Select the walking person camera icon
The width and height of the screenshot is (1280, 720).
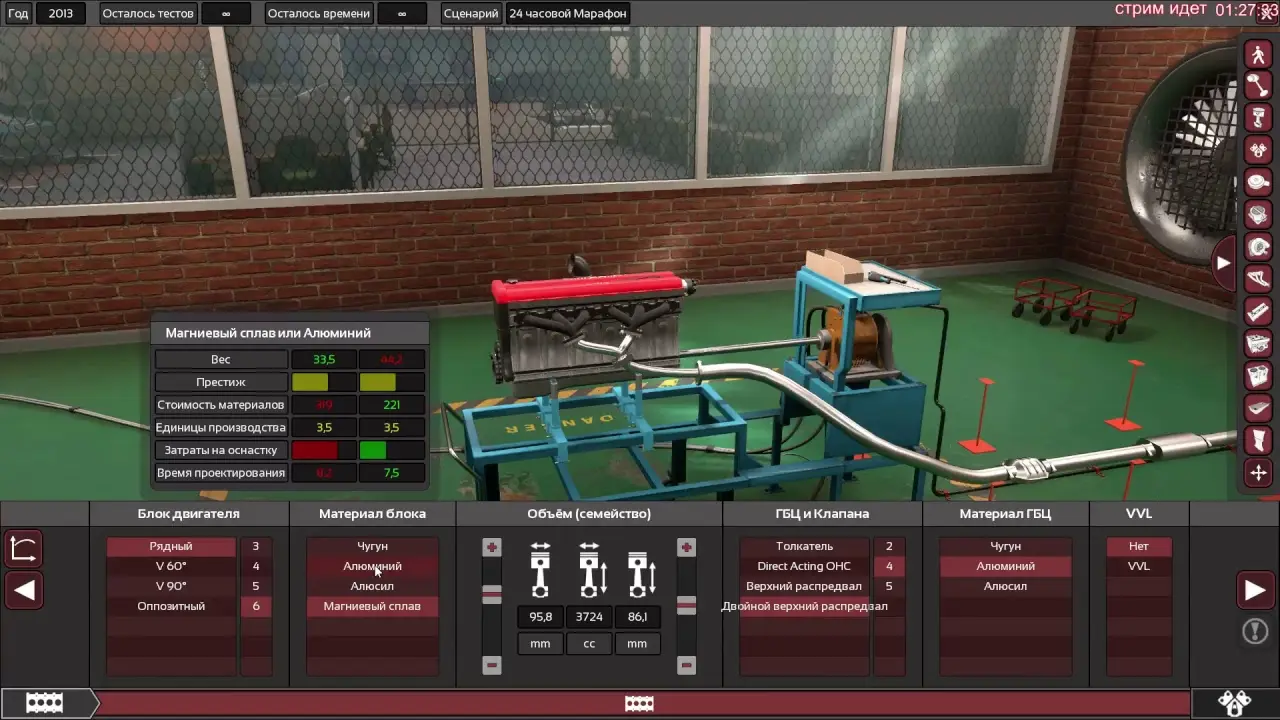coord(1257,55)
